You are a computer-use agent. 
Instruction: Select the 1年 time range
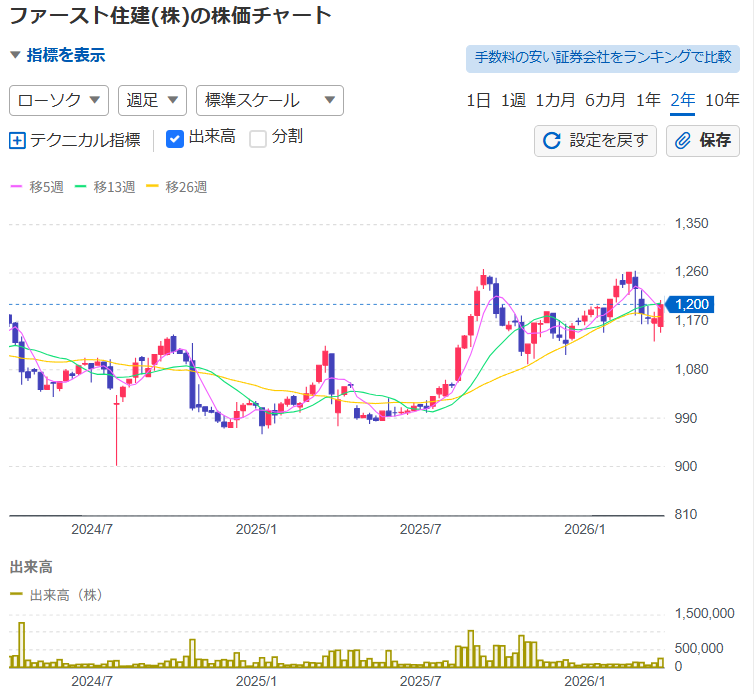tap(648, 100)
